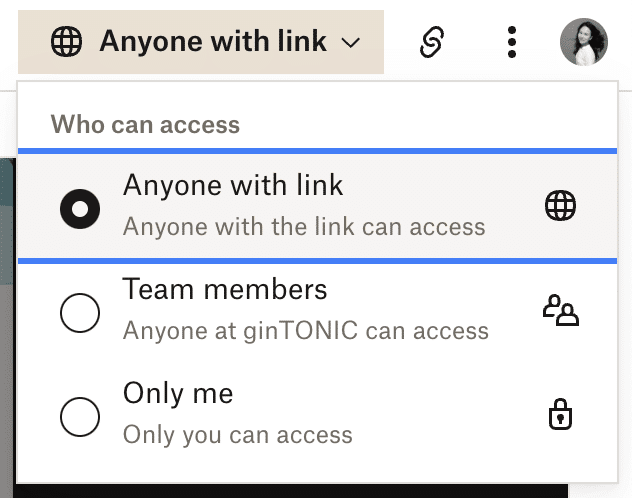
Task: Click the globe icon in Anyone with link row
Action: pos(560,206)
